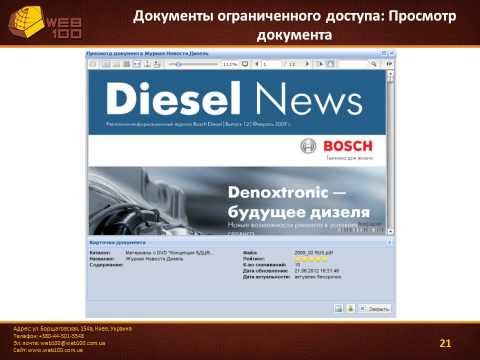The image size is (480, 360).
Task: Click the document scrollbar up arrow
Action: [390, 74]
